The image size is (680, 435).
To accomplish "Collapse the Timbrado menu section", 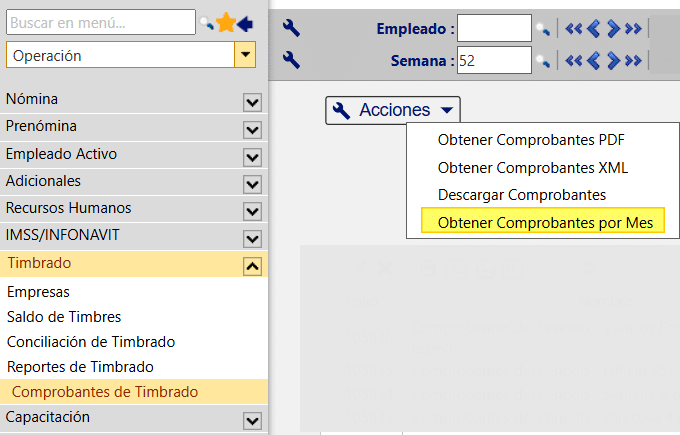I will coord(252,265).
